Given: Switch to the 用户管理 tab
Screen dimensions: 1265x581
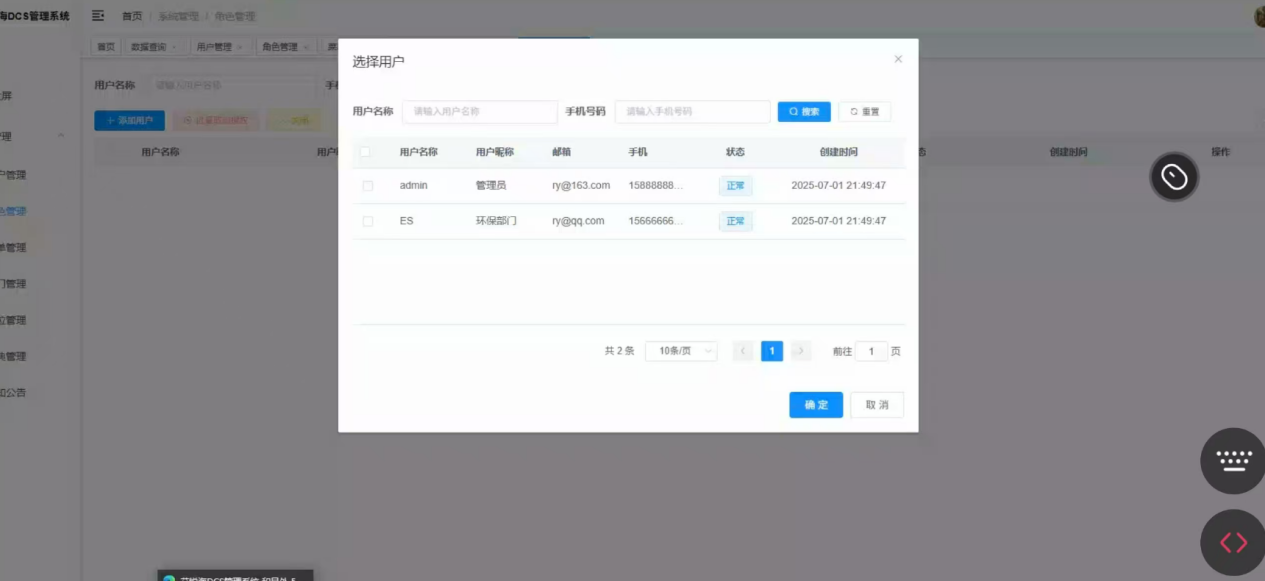Looking at the screenshot, I should click(x=219, y=47).
